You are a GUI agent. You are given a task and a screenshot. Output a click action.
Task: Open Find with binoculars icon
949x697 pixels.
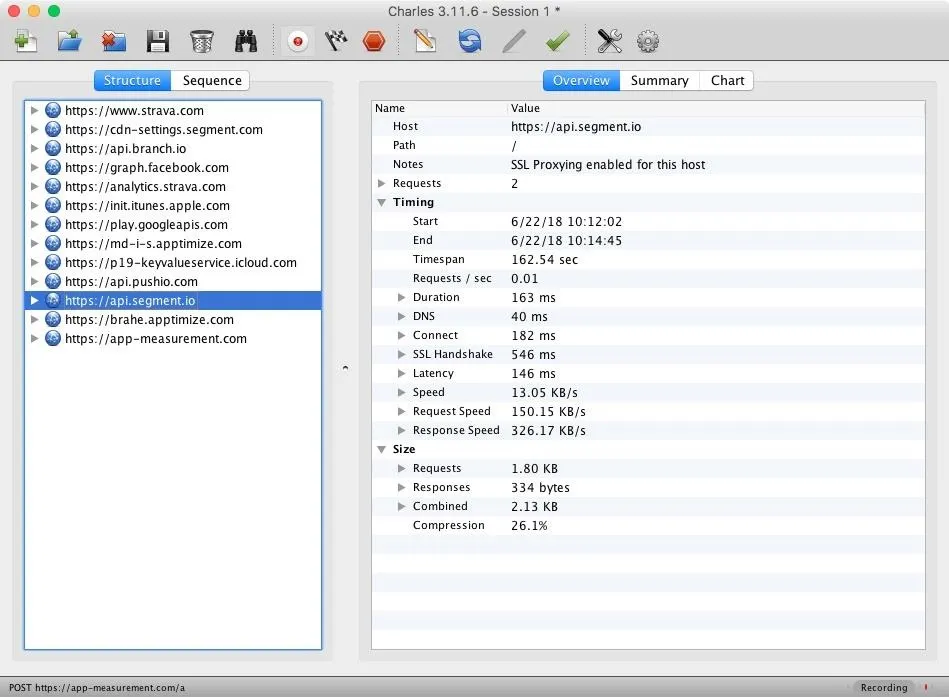[x=246, y=41]
